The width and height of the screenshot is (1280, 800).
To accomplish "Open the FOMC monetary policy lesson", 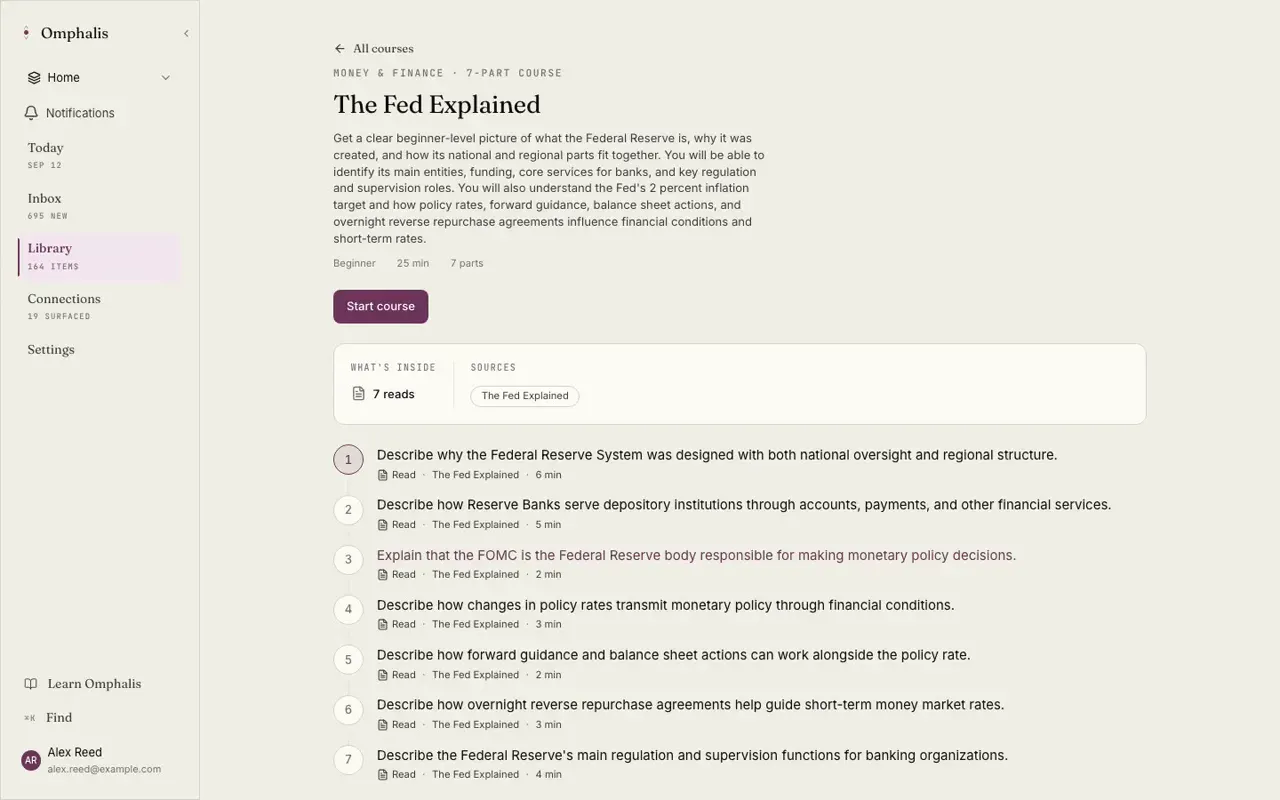I will [x=696, y=555].
